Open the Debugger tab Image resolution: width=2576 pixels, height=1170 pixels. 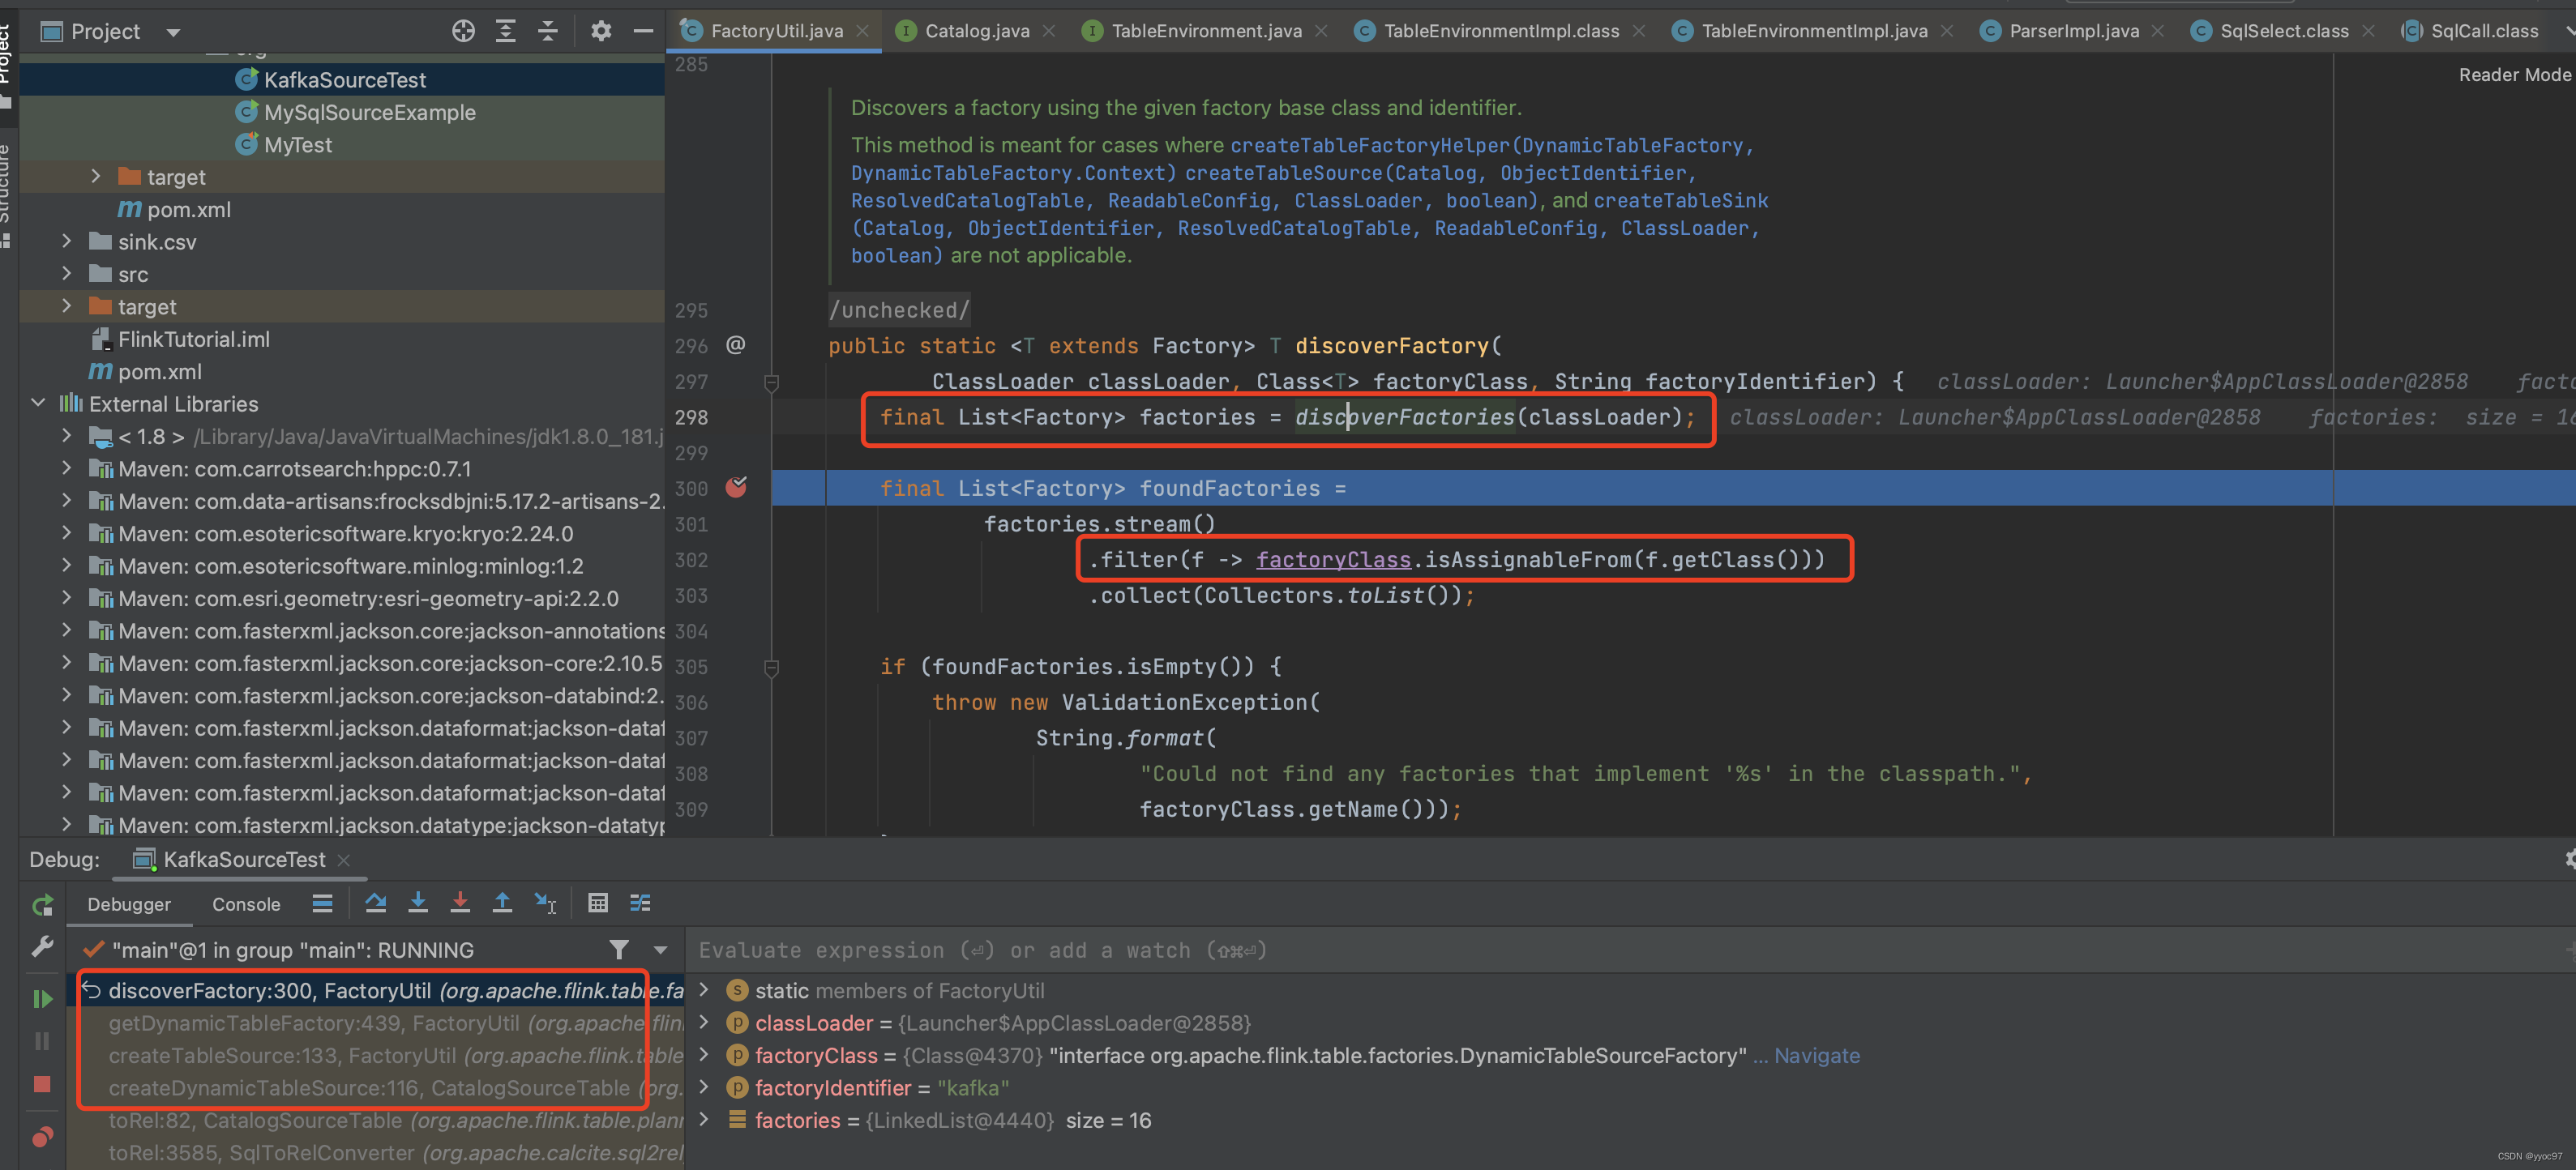point(129,904)
